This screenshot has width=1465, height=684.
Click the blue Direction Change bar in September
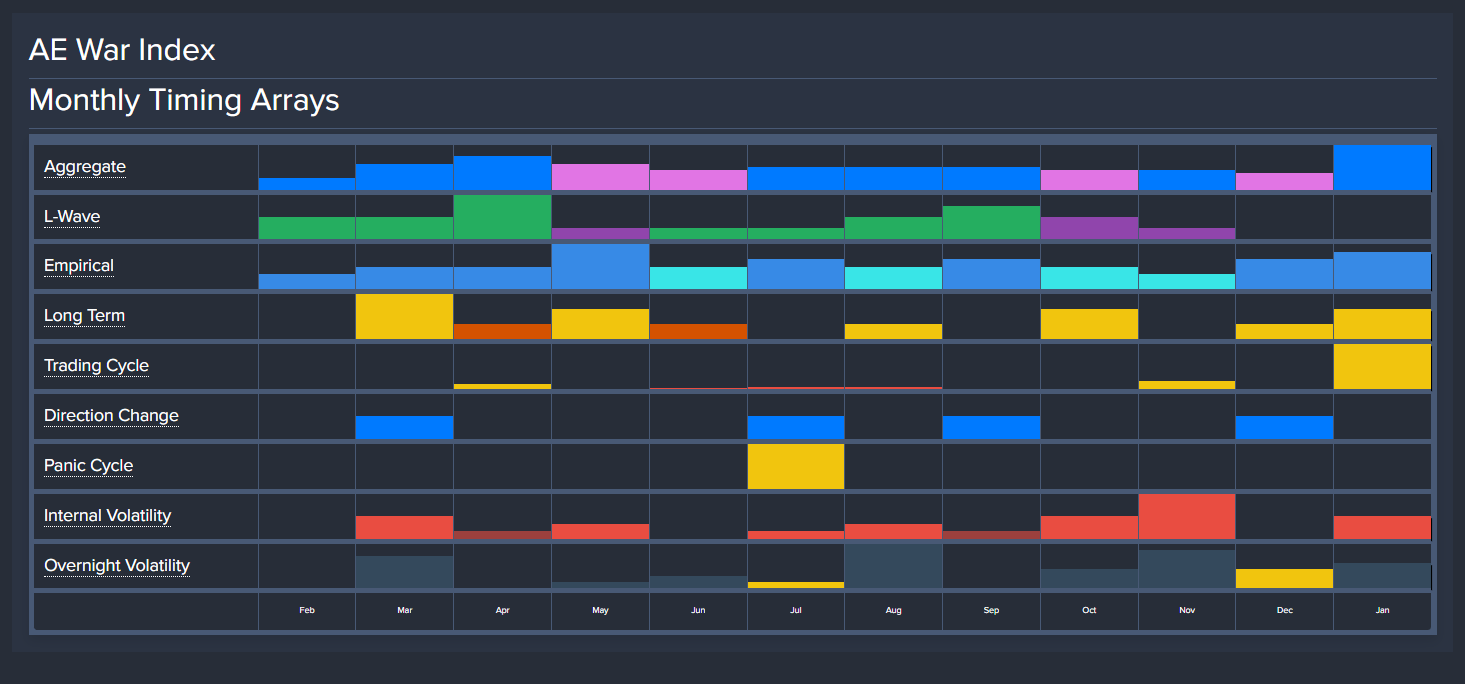tap(991, 428)
